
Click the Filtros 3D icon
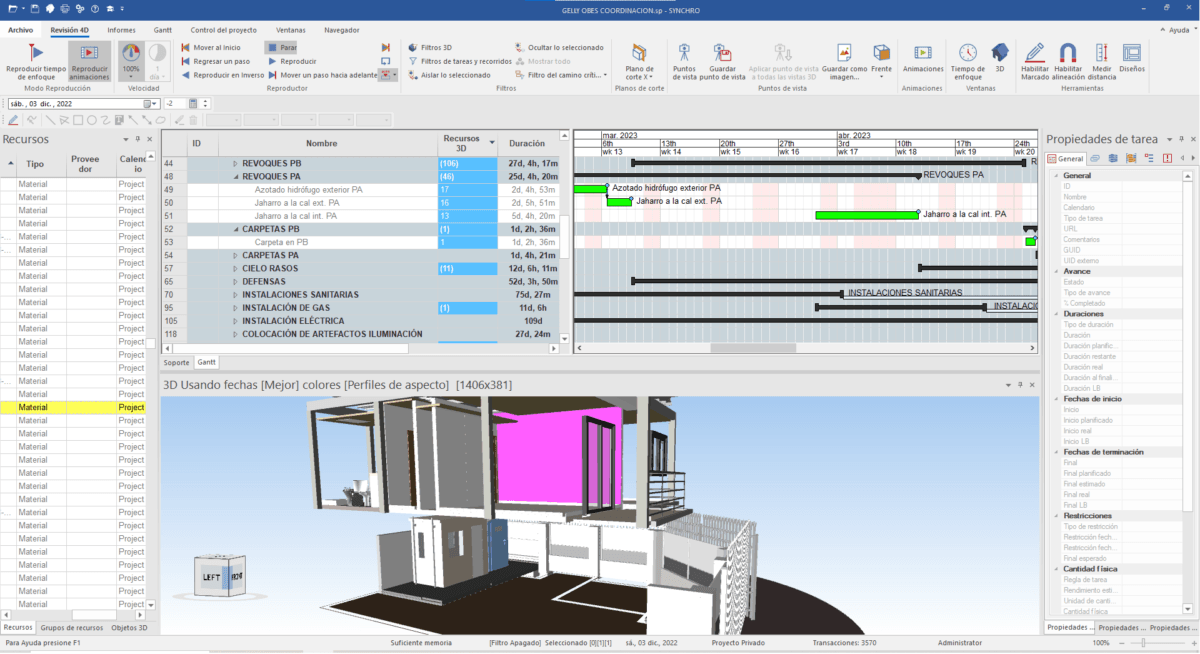413,47
